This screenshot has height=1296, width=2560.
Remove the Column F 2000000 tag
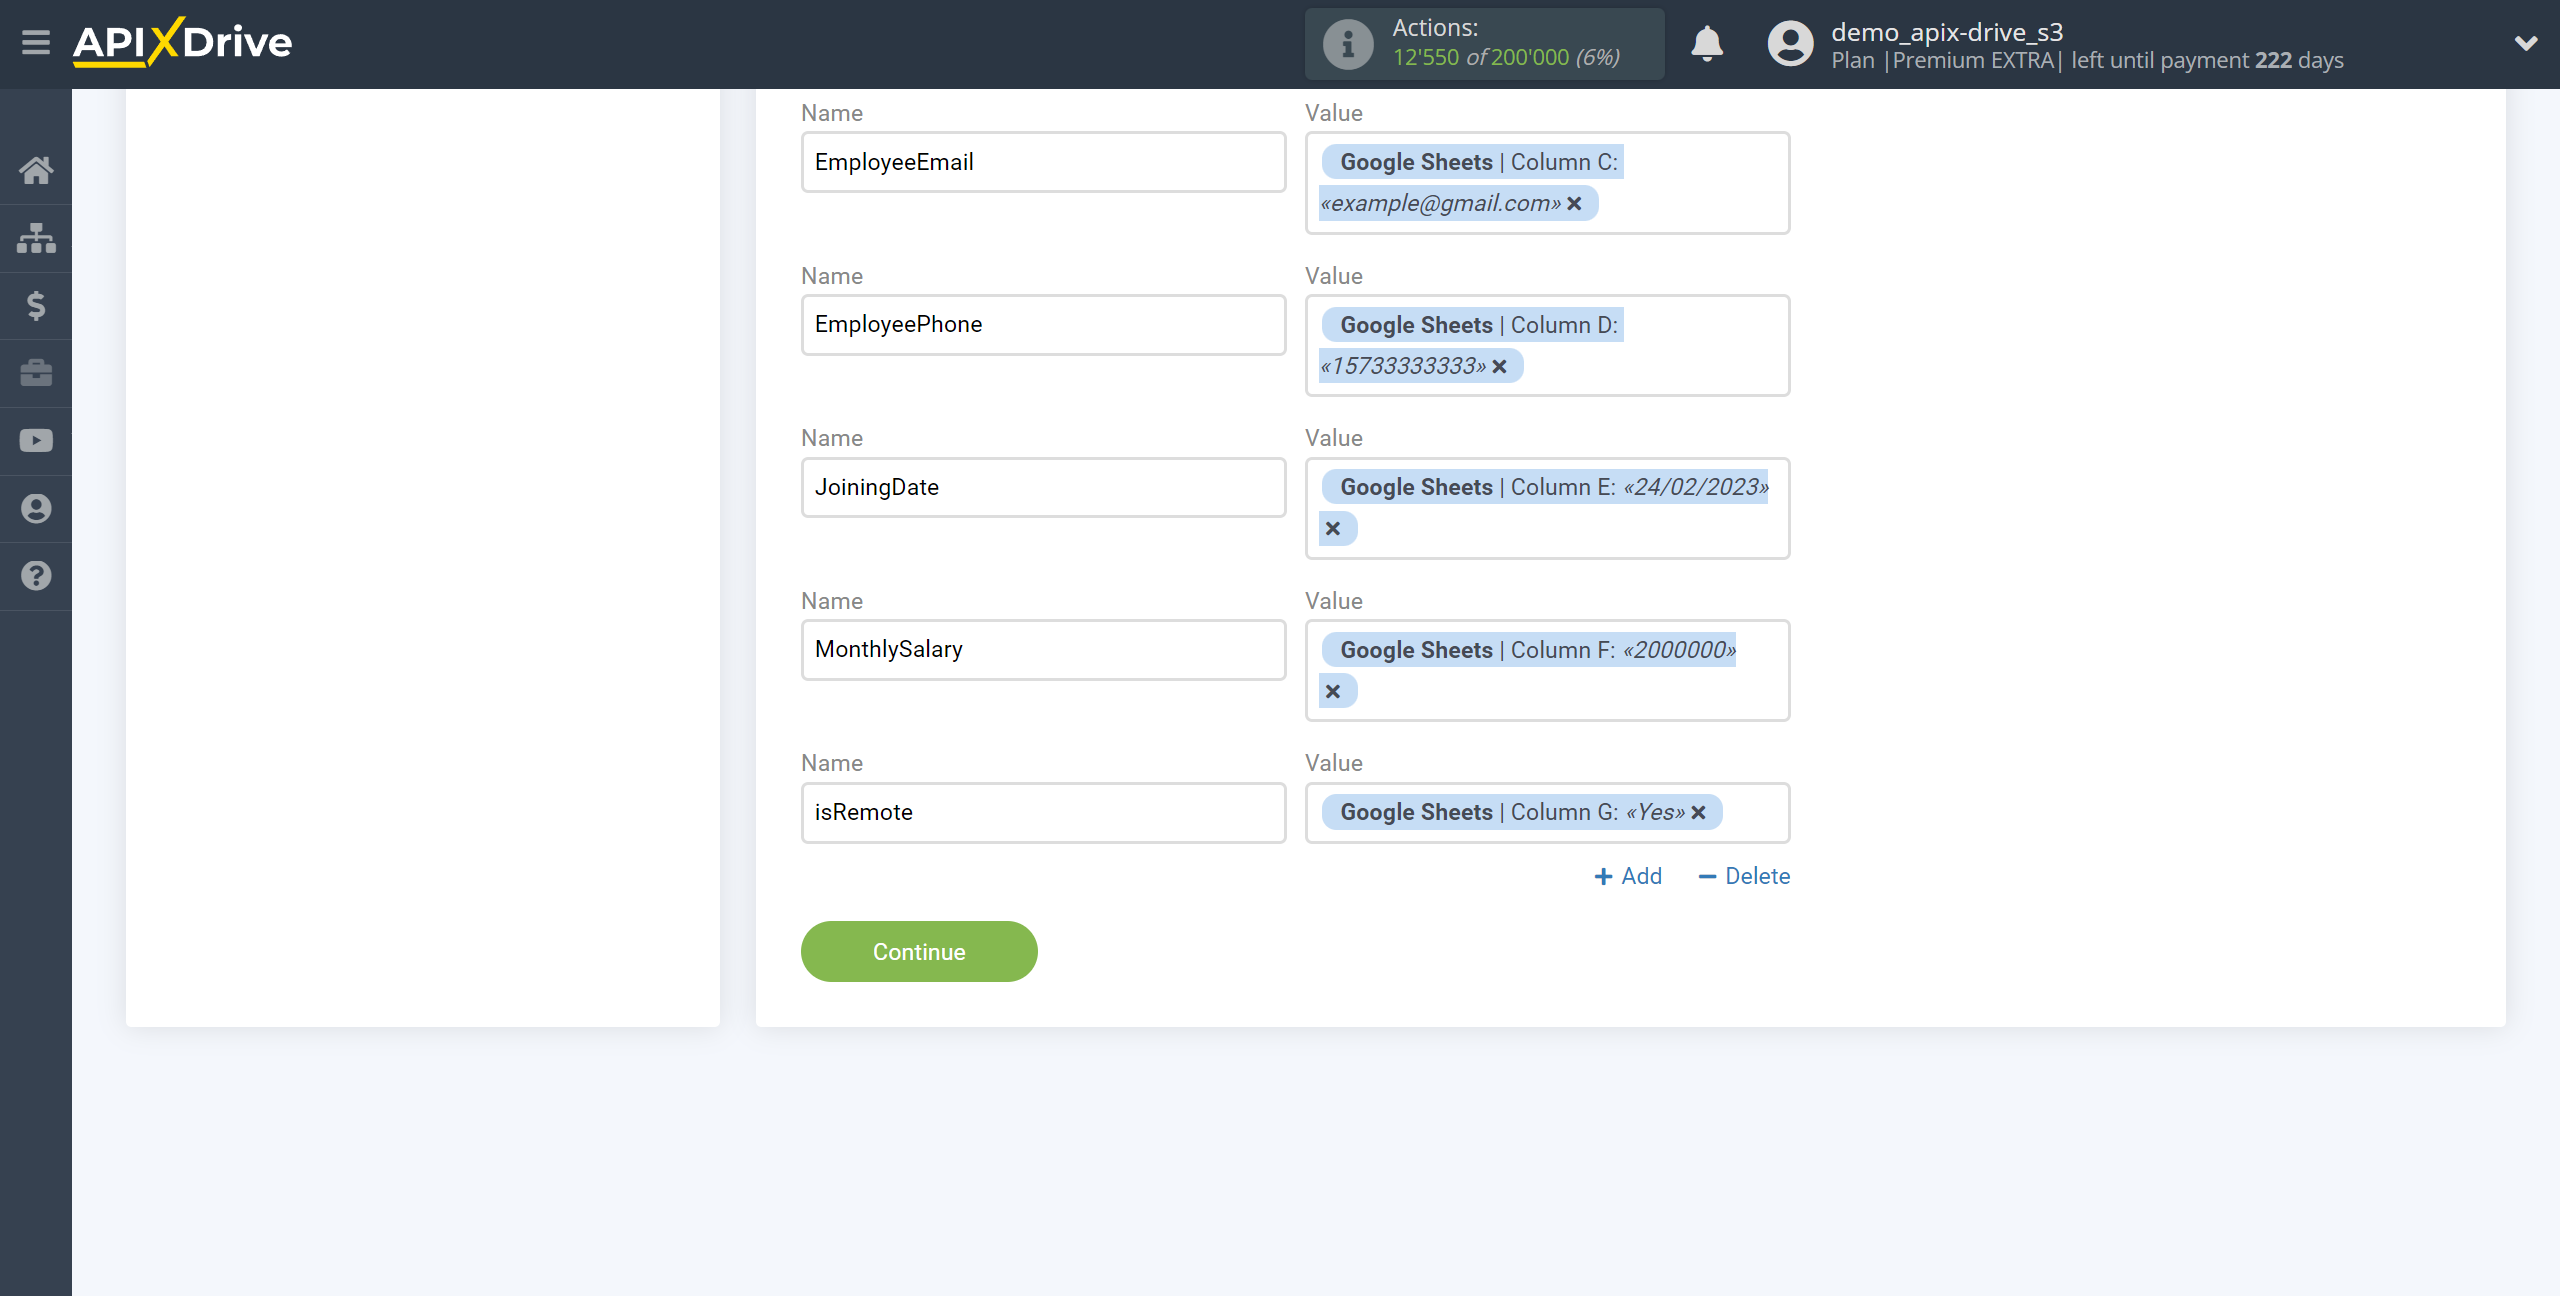1333,692
